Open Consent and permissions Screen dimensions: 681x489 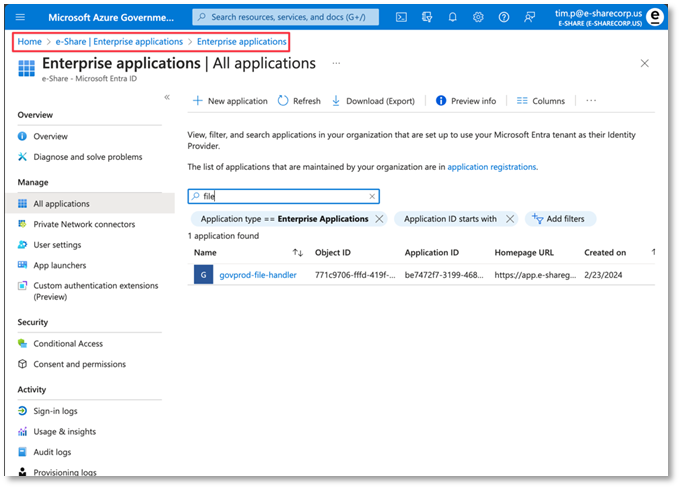[x=72, y=364]
